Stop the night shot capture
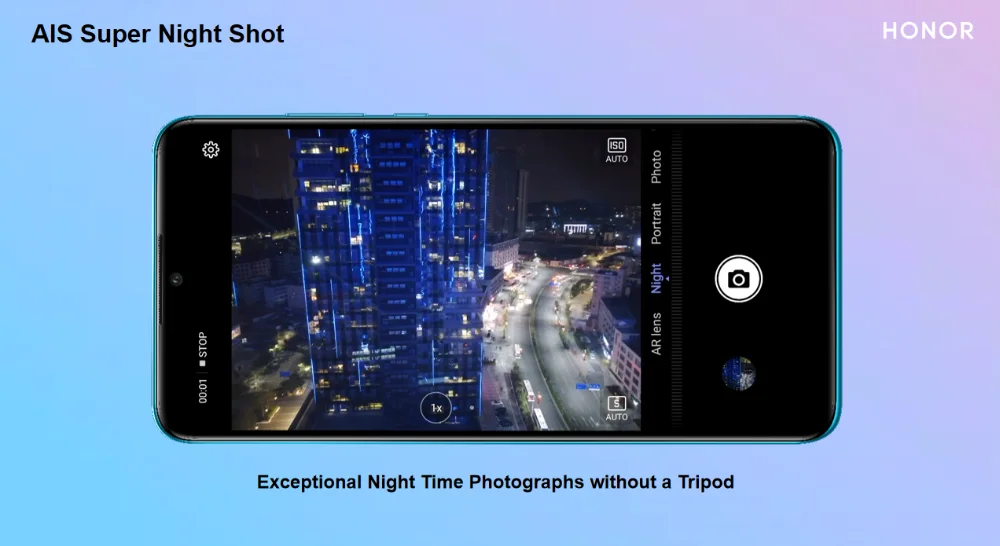This screenshot has height=546, width=1000. point(202,349)
